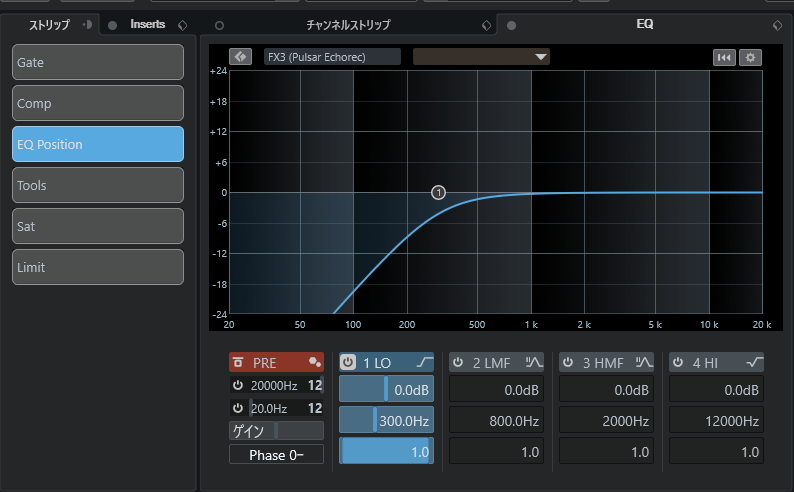The image size is (794, 492).
Task: Click the 20.0Hz low-cut frequency value
Action: click(269, 408)
